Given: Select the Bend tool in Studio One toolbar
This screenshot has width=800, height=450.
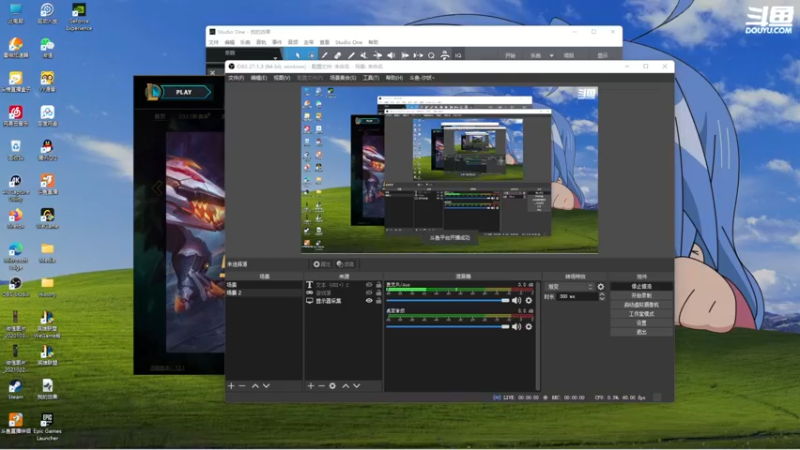Looking at the screenshot, I should 378,55.
